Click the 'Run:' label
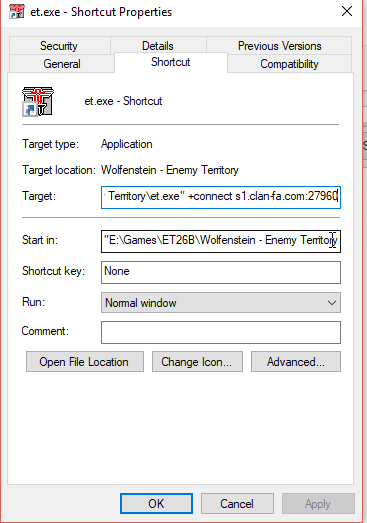367x523 pixels. click(x=33, y=302)
